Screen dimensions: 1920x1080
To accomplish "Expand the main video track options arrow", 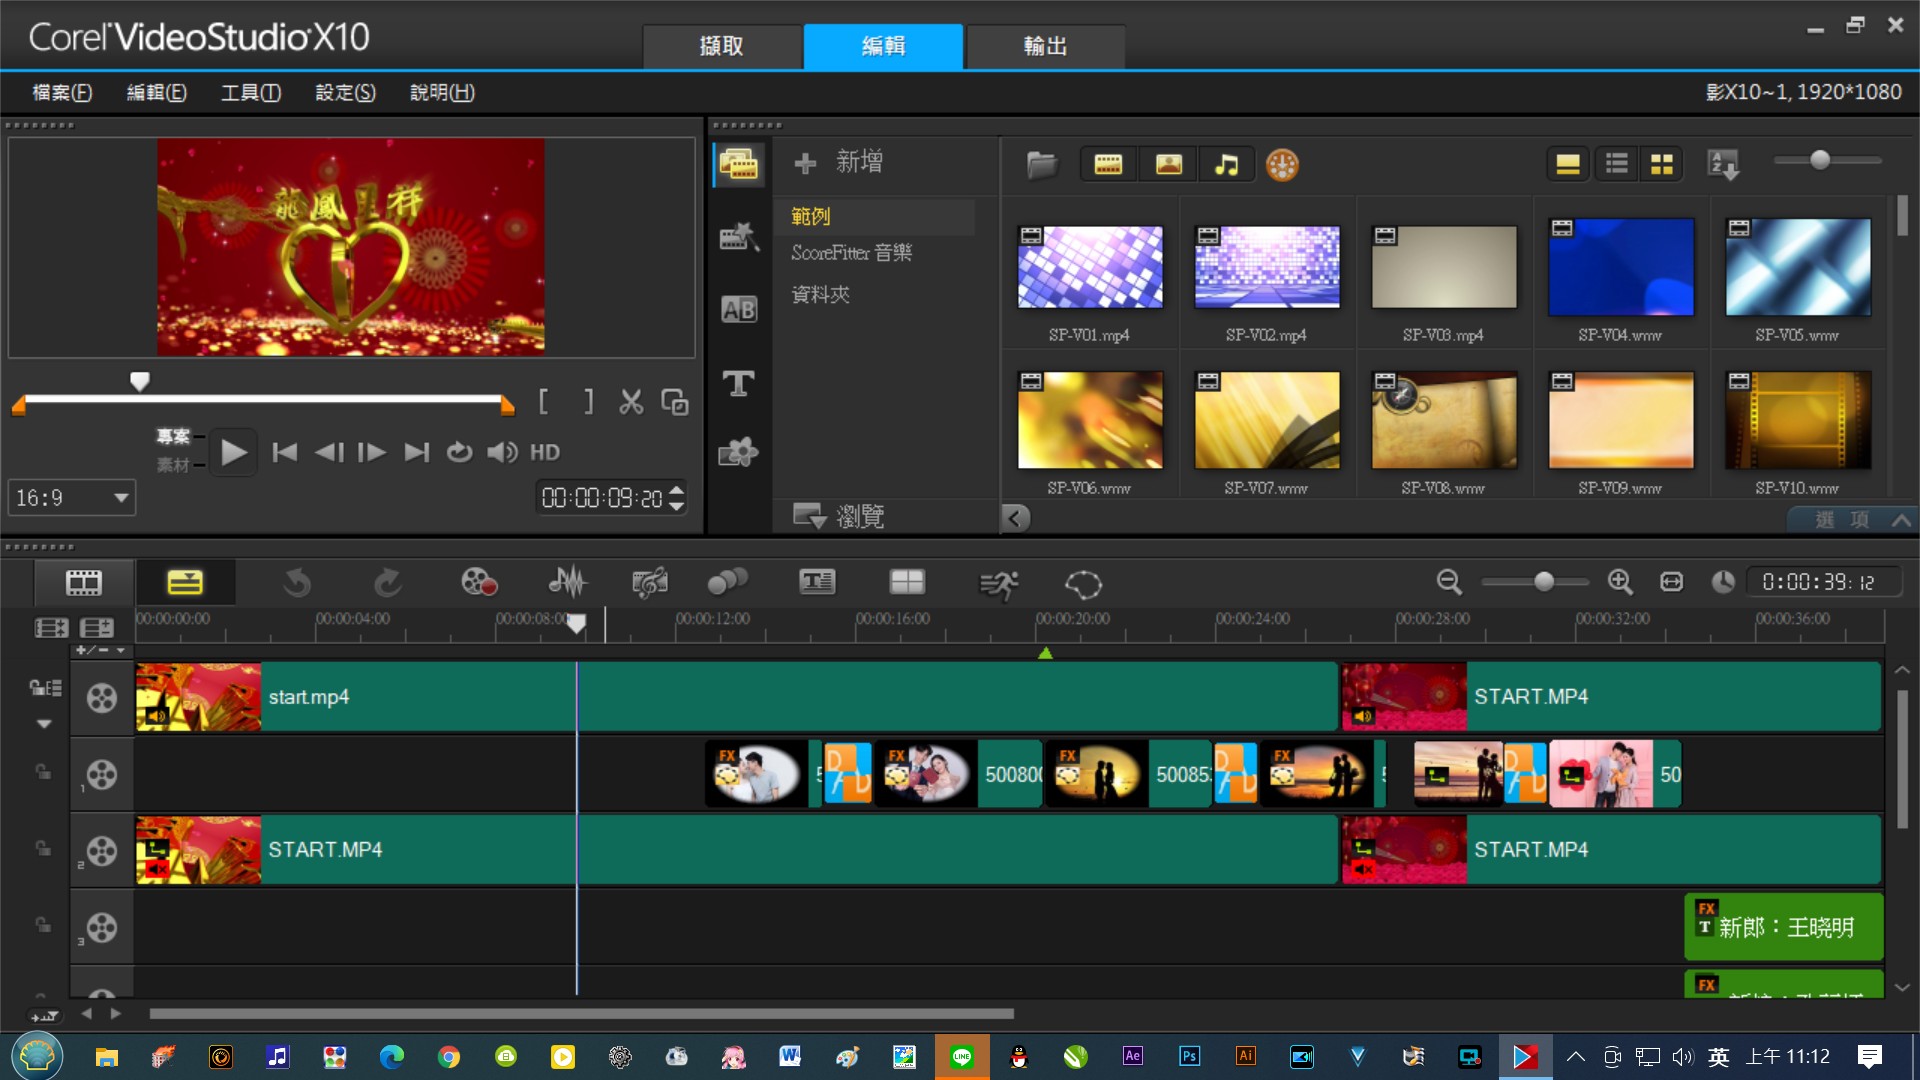I will click(x=44, y=724).
